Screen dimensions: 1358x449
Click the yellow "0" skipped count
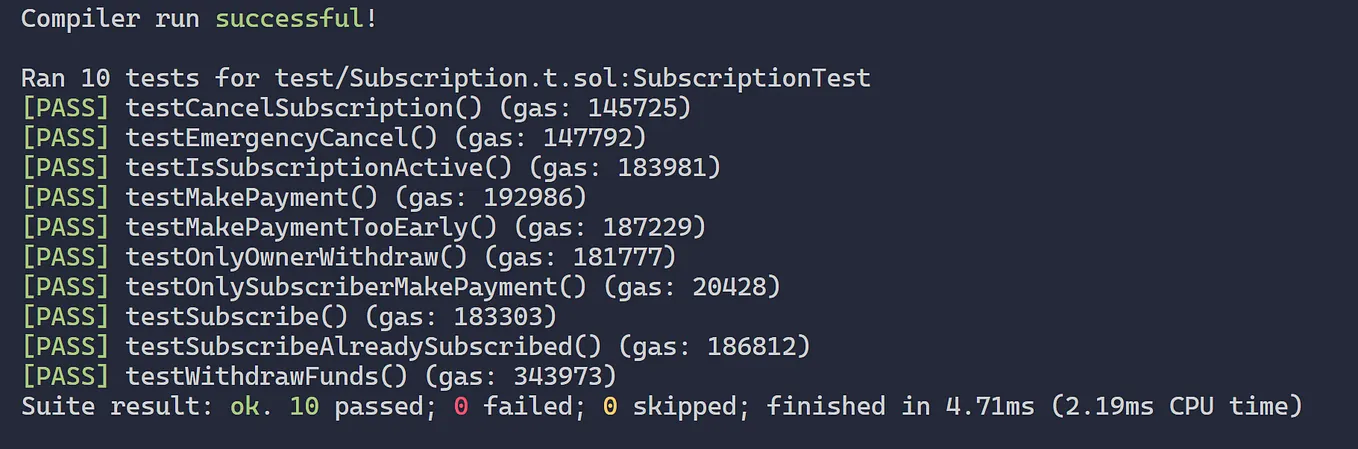(x=609, y=407)
